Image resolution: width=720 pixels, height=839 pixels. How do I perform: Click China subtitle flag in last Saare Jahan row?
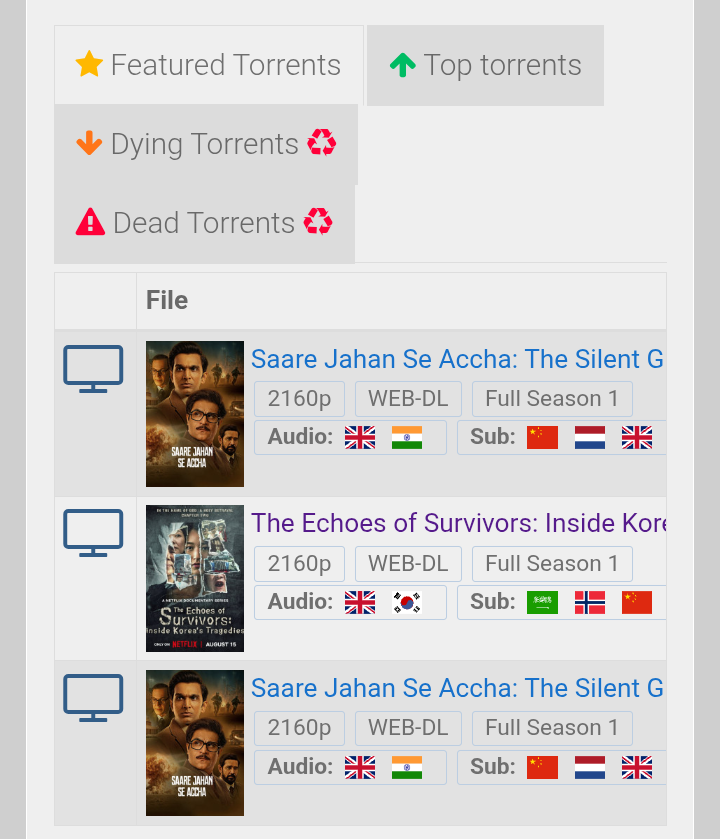[x=542, y=767]
